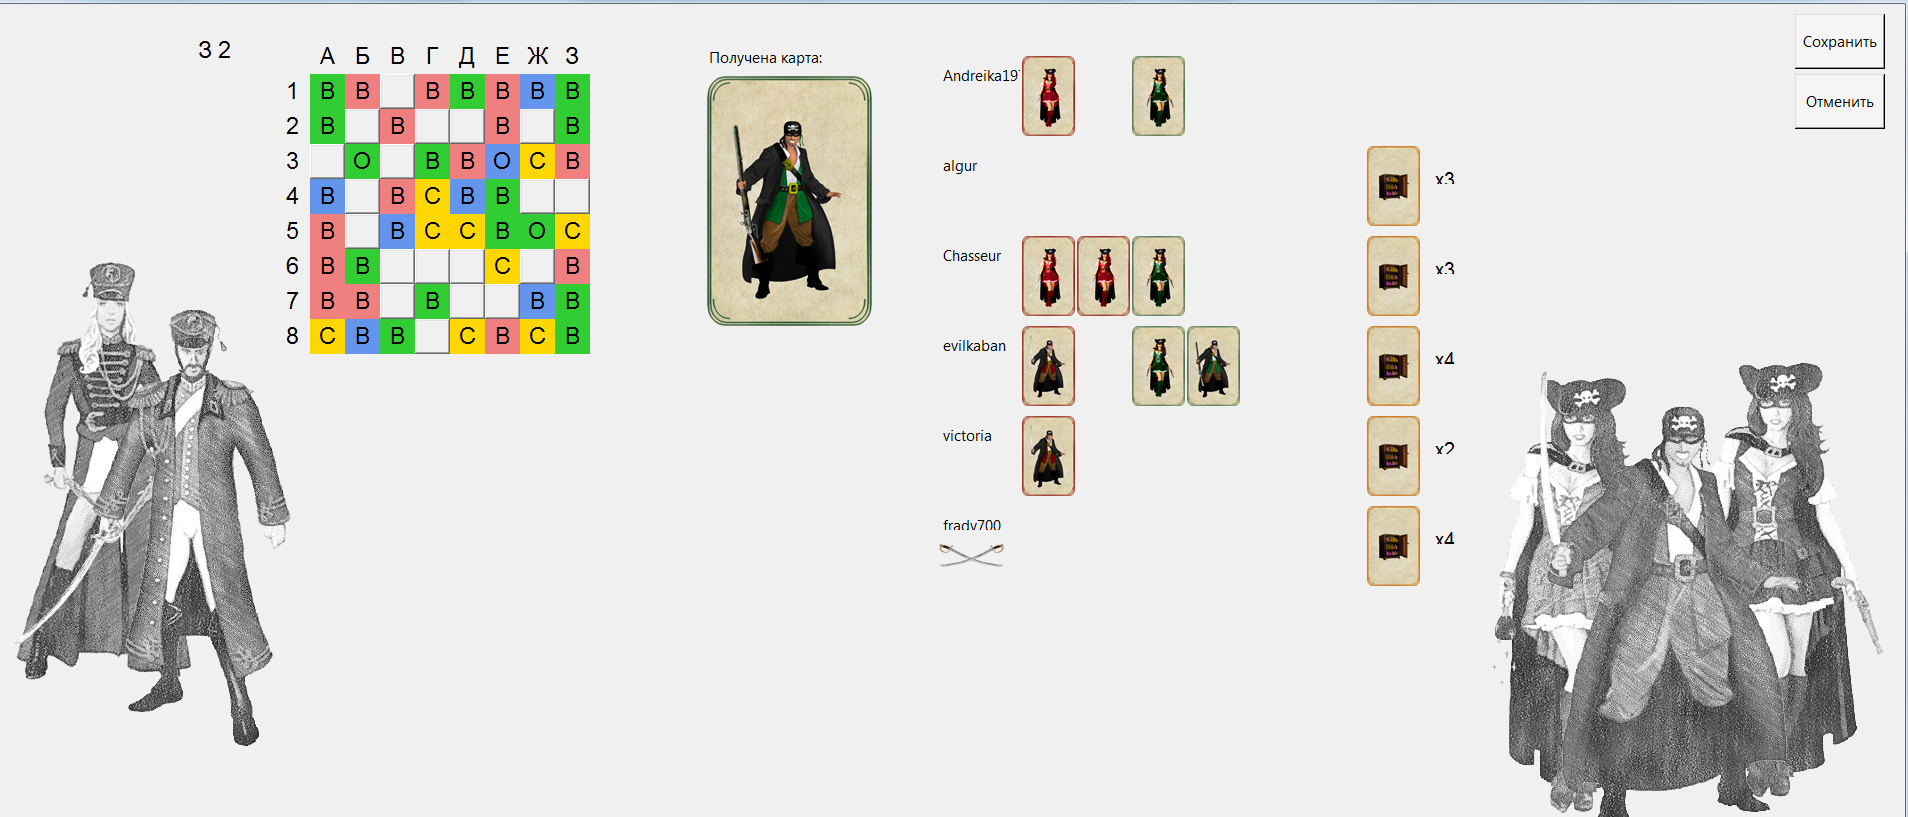Image resolution: width=1908 pixels, height=817 pixels.
Task: Select evilkaban's red-framed pirate man card
Action: click(x=1048, y=366)
